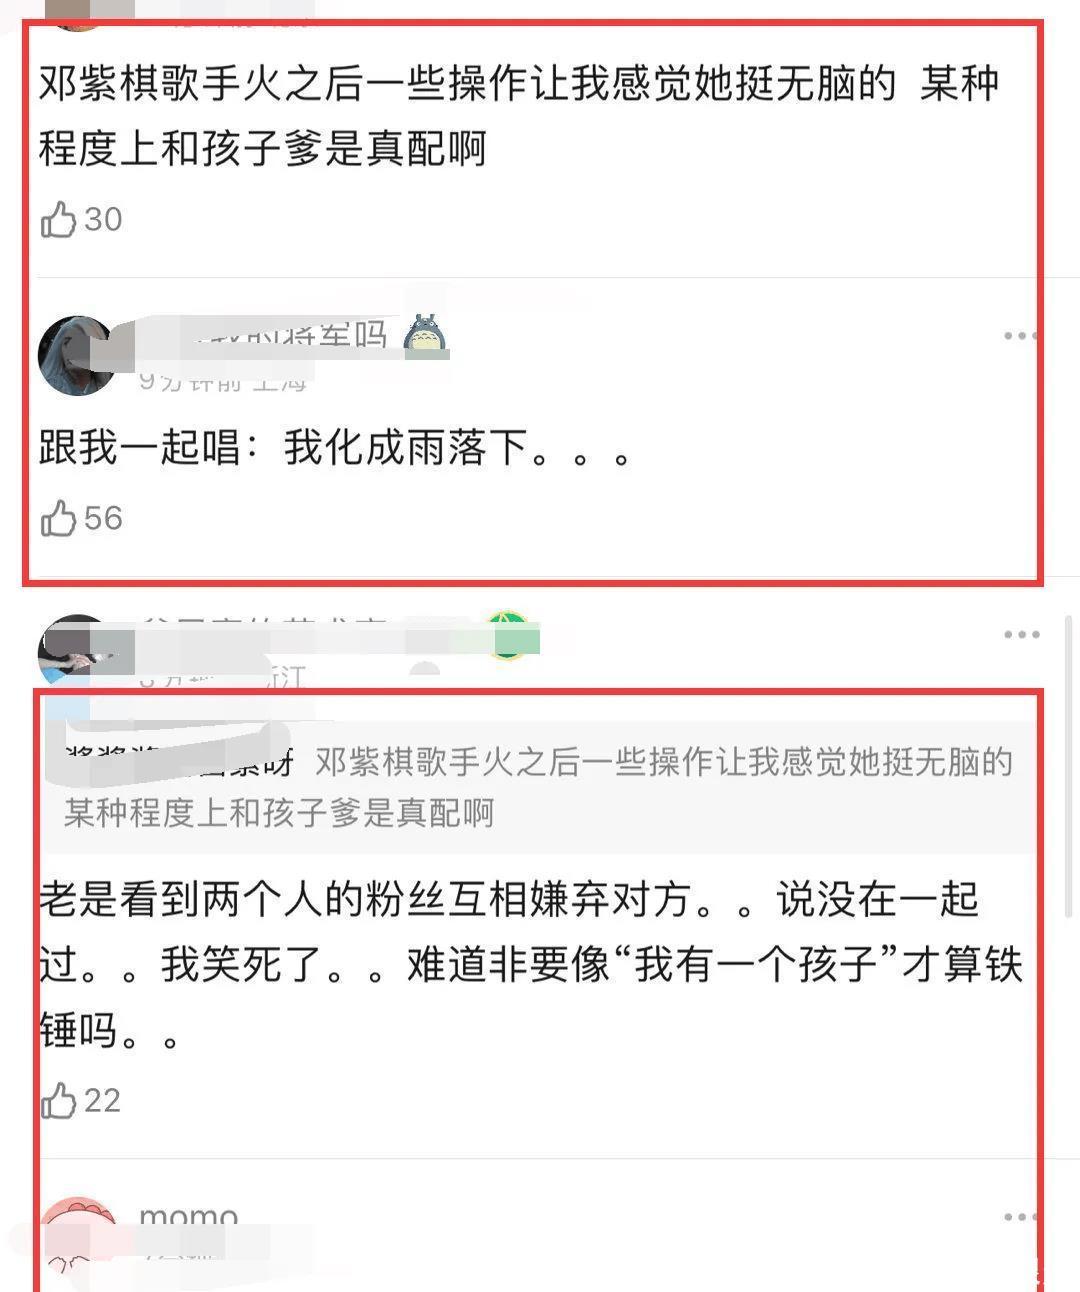Like the comment with 30 likes
The image size is (1080, 1292).
point(58,219)
